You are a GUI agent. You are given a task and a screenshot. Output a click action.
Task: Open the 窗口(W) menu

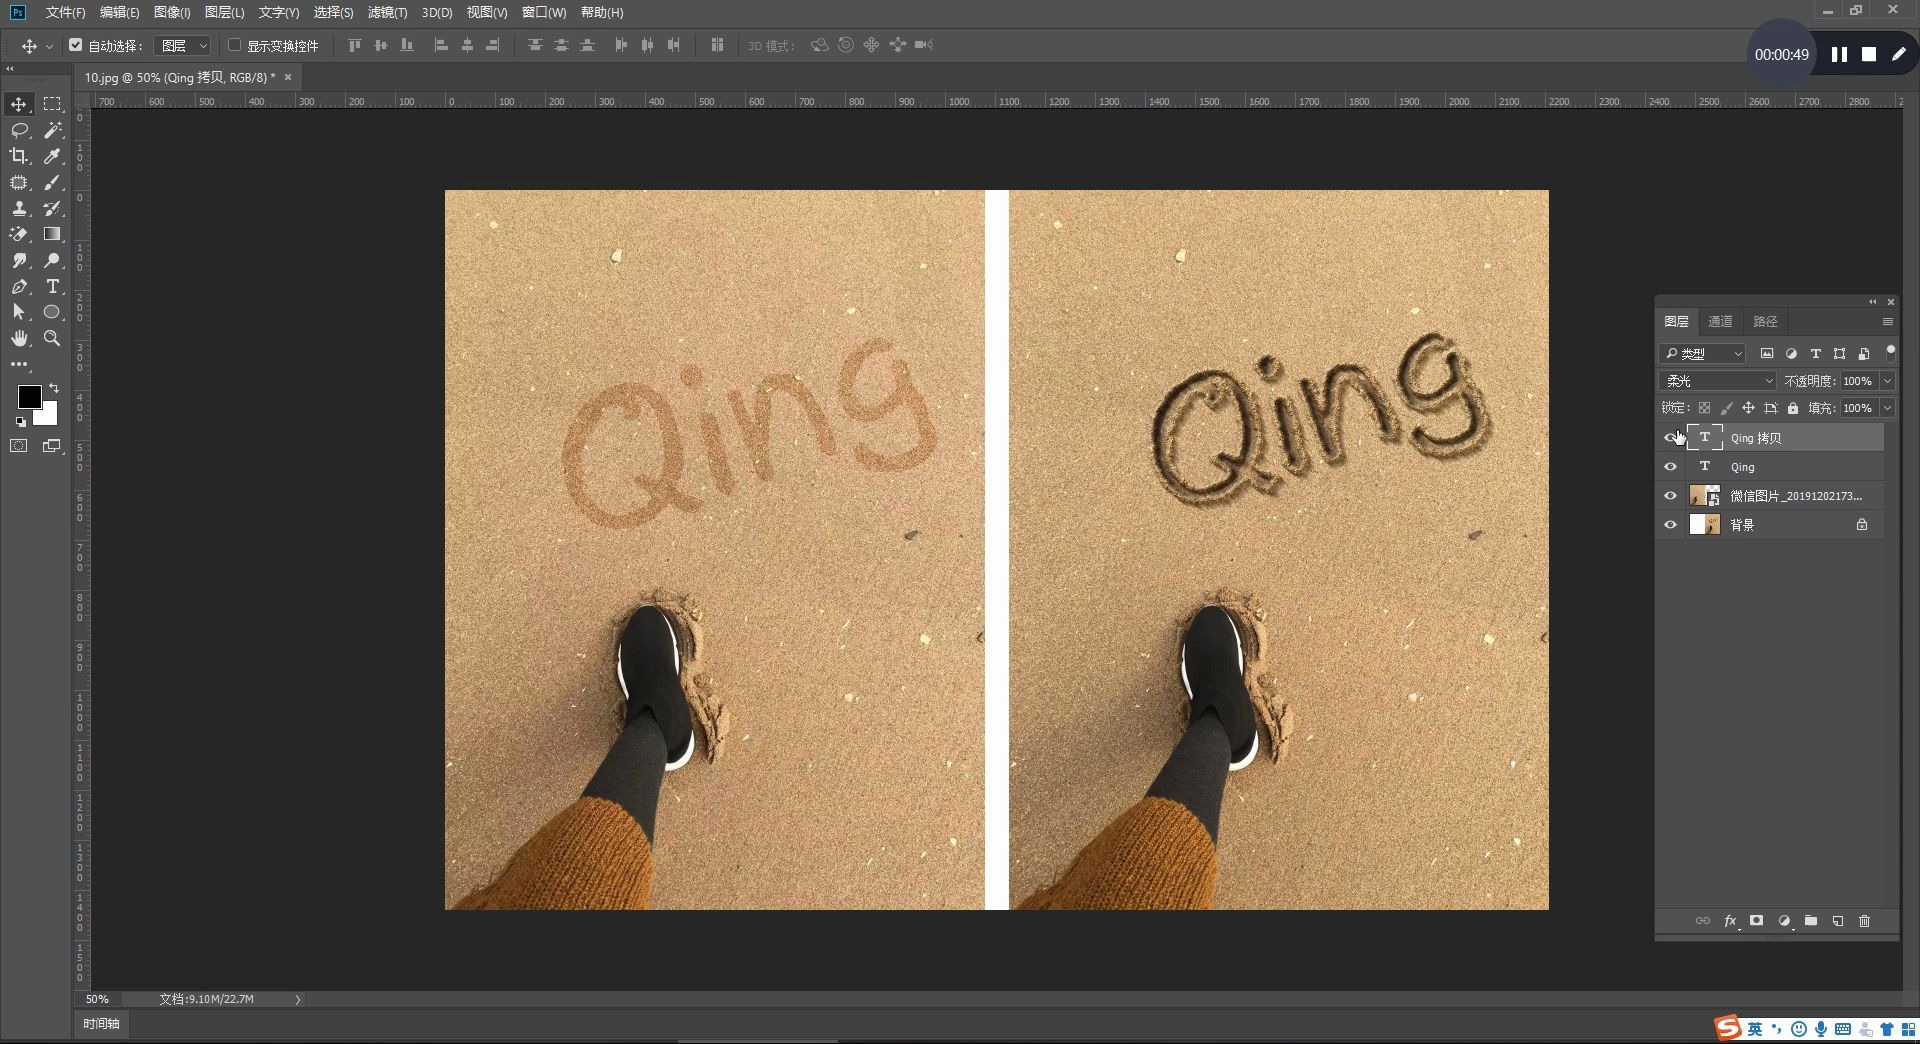click(x=544, y=12)
